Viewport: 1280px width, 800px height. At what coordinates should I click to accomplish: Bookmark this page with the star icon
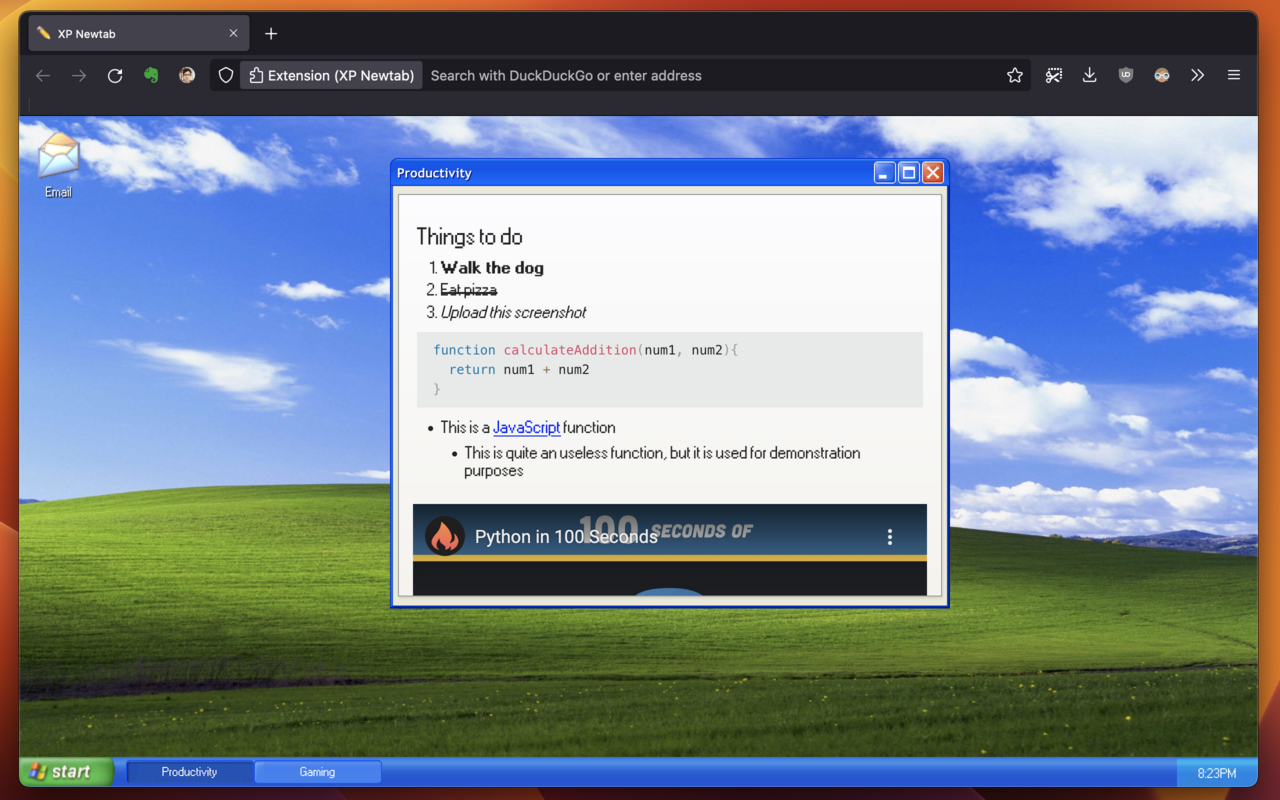click(x=1015, y=75)
